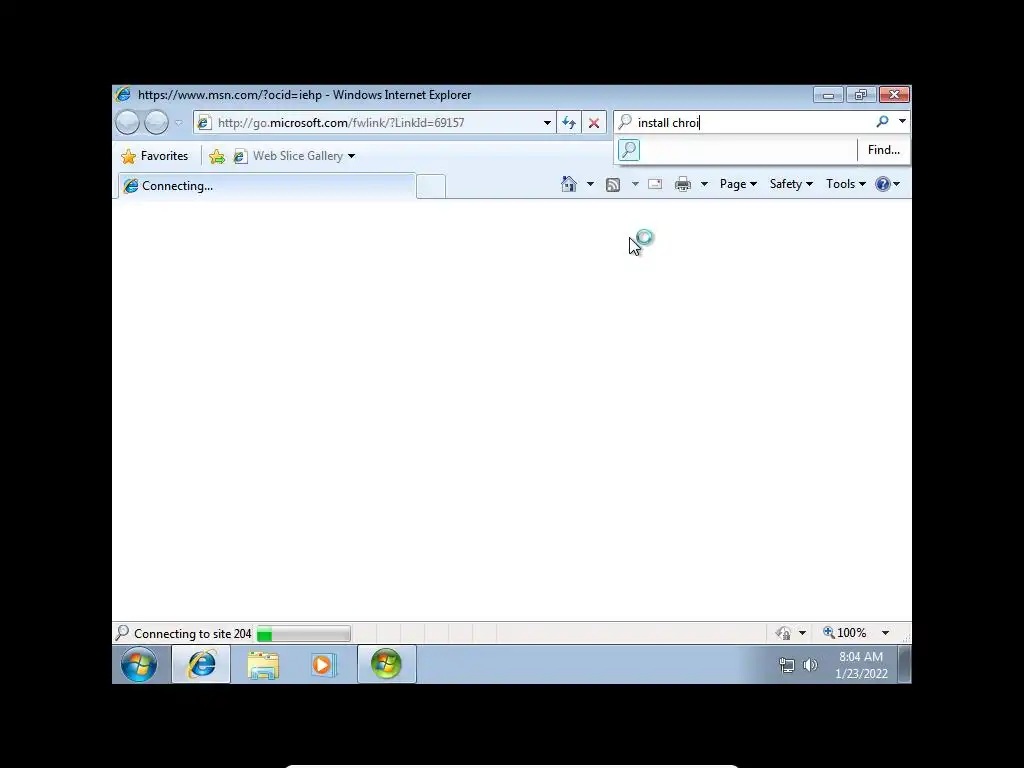The image size is (1024, 768).
Task: Click 'Connecting to site 204' status text
Action: (x=193, y=633)
